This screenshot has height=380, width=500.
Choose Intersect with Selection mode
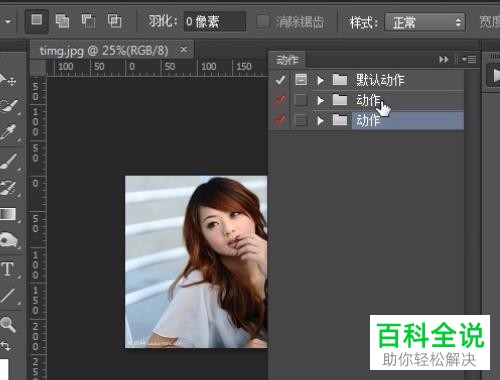click(114, 21)
